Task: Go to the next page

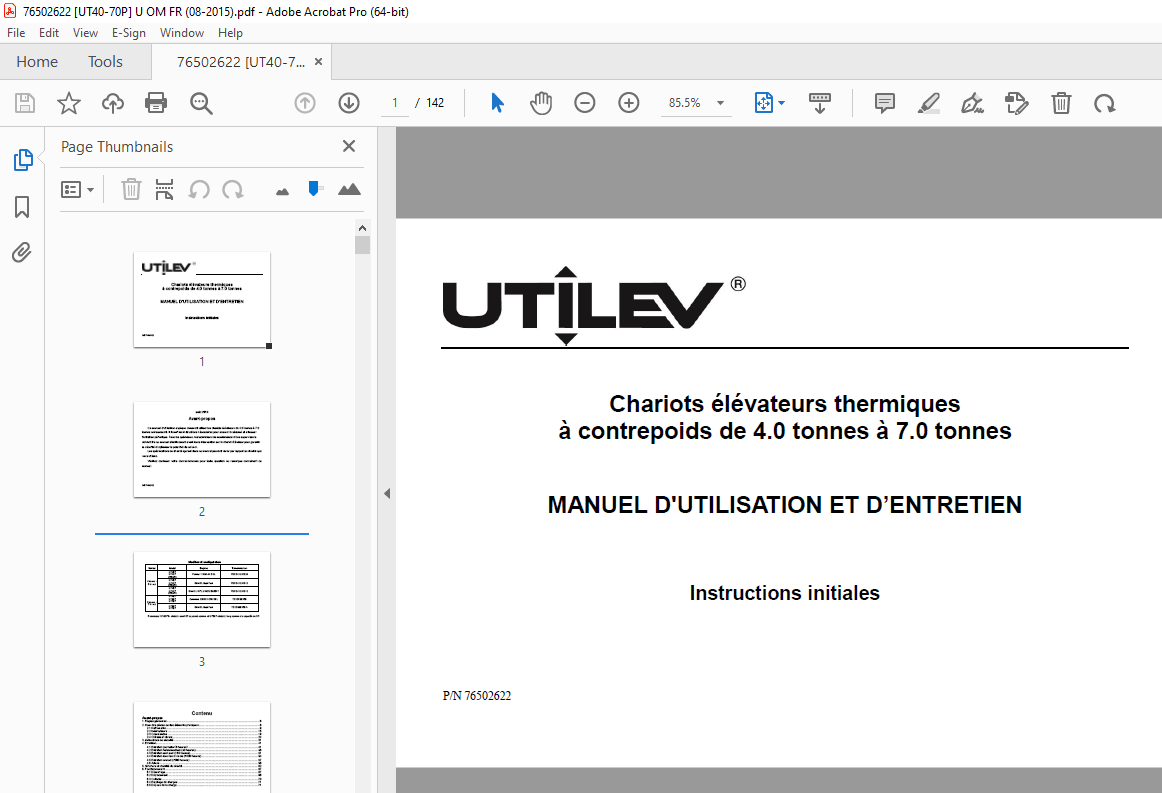Action: [x=348, y=102]
